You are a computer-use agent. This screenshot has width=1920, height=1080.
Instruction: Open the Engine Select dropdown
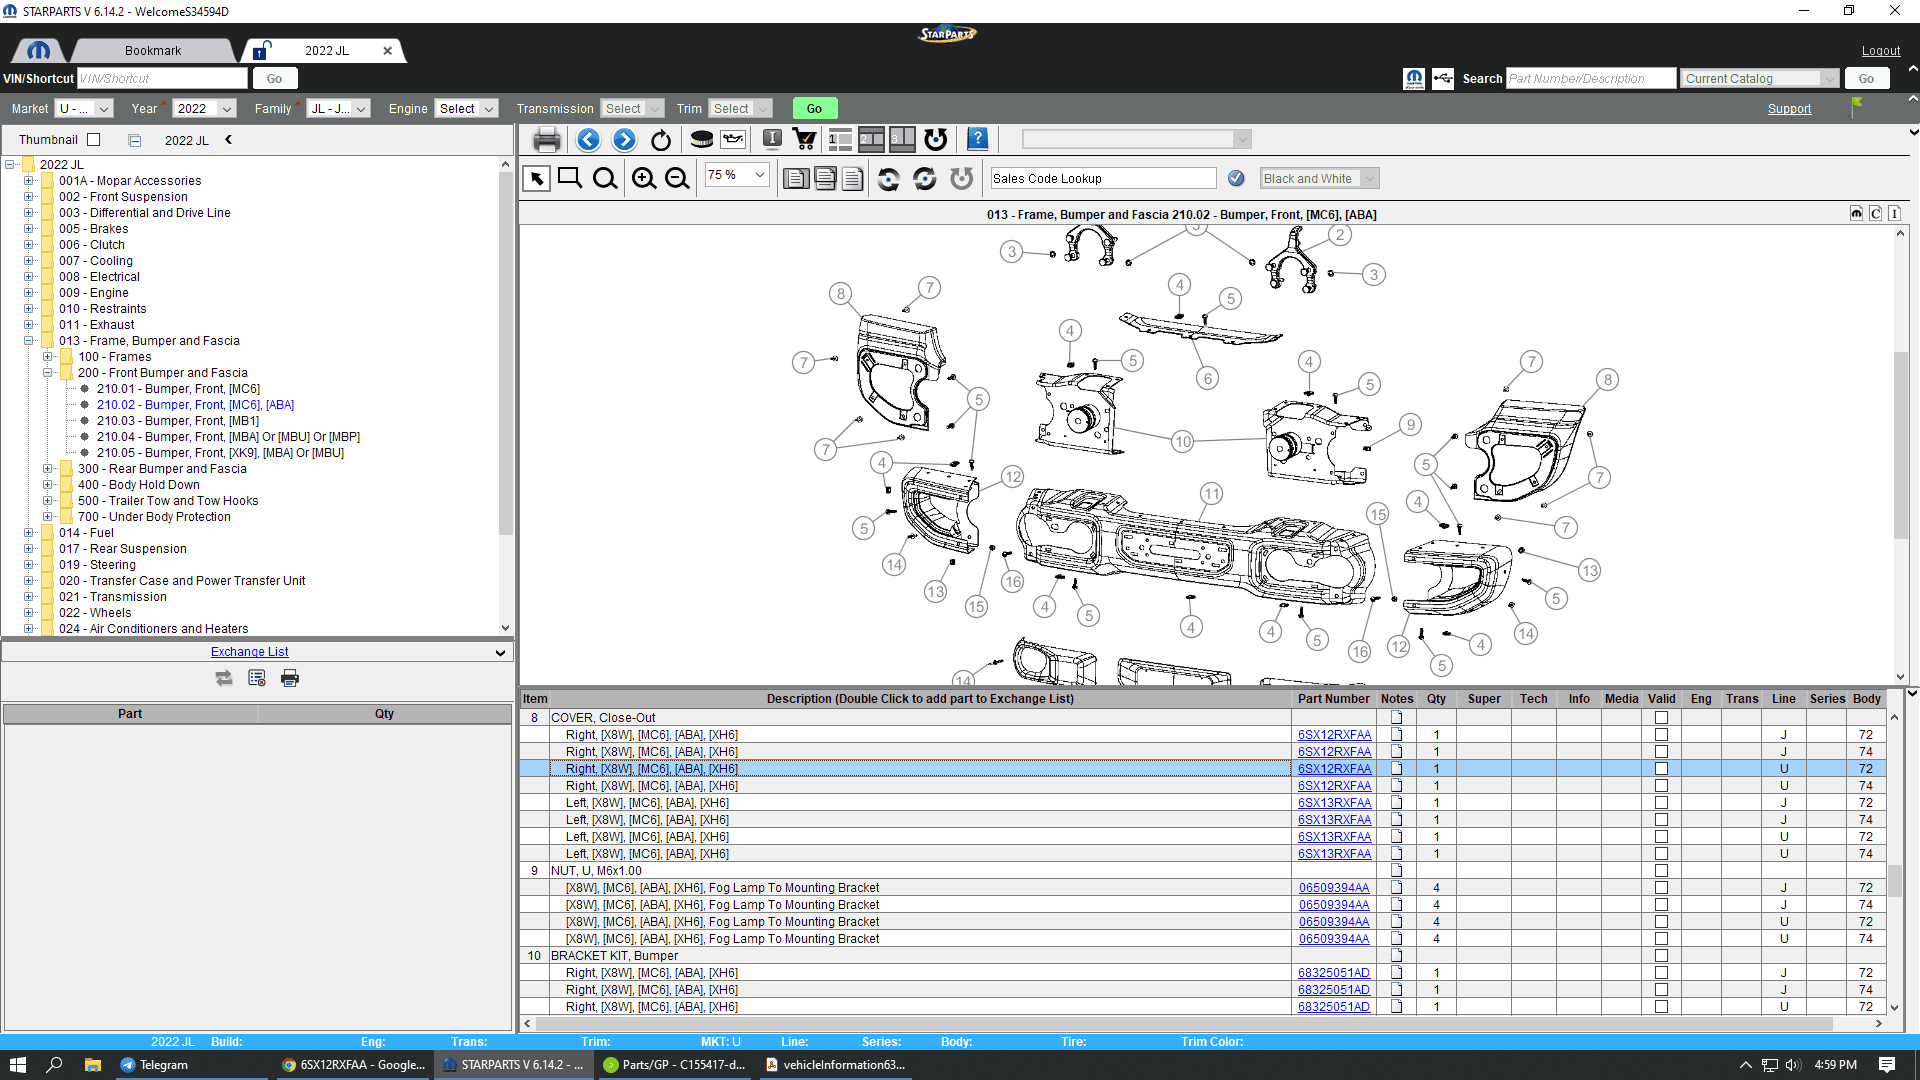coord(467,109)
